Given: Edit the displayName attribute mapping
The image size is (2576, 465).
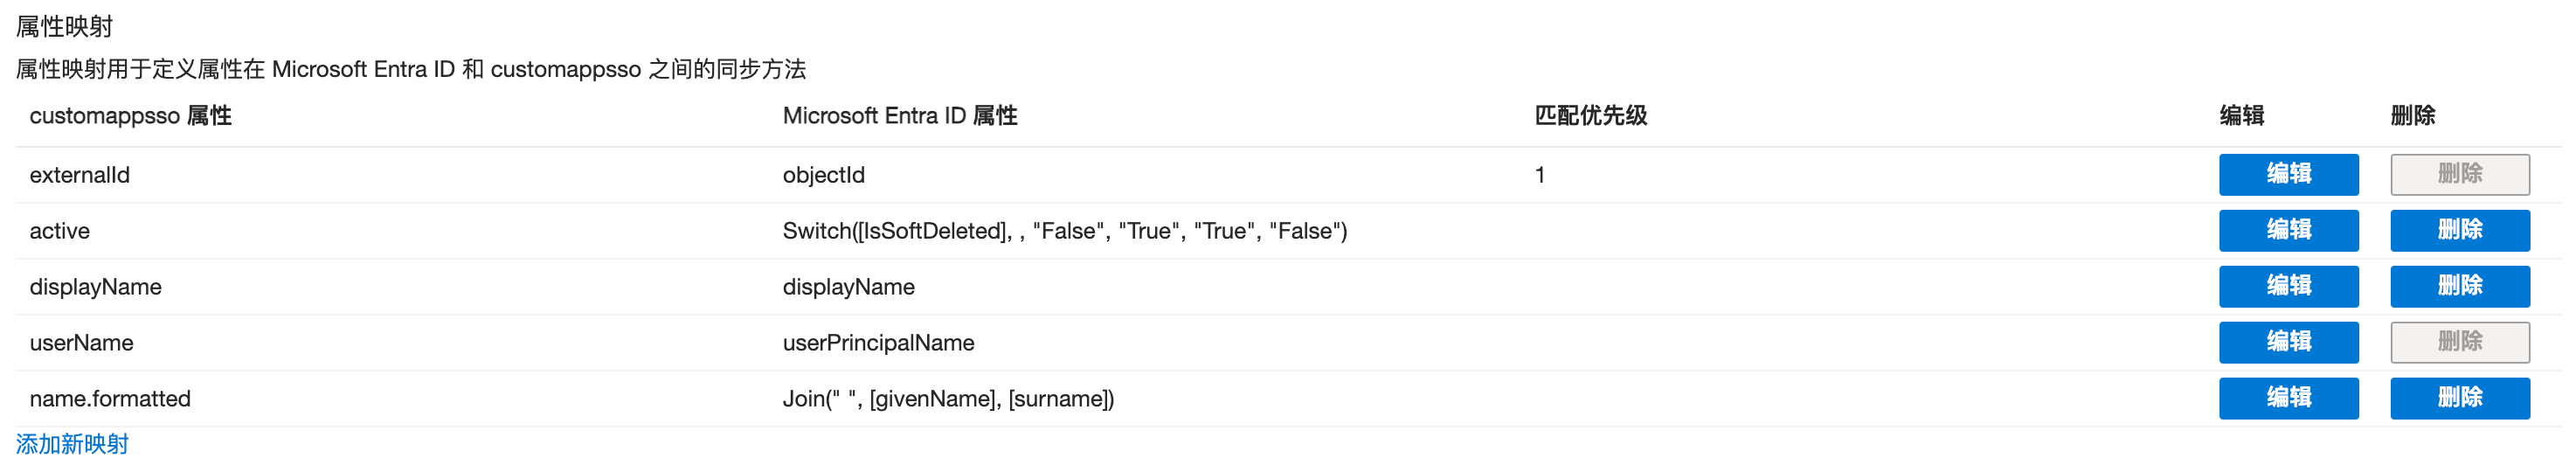Looking at the screenshot, I should pos(2288,286).
